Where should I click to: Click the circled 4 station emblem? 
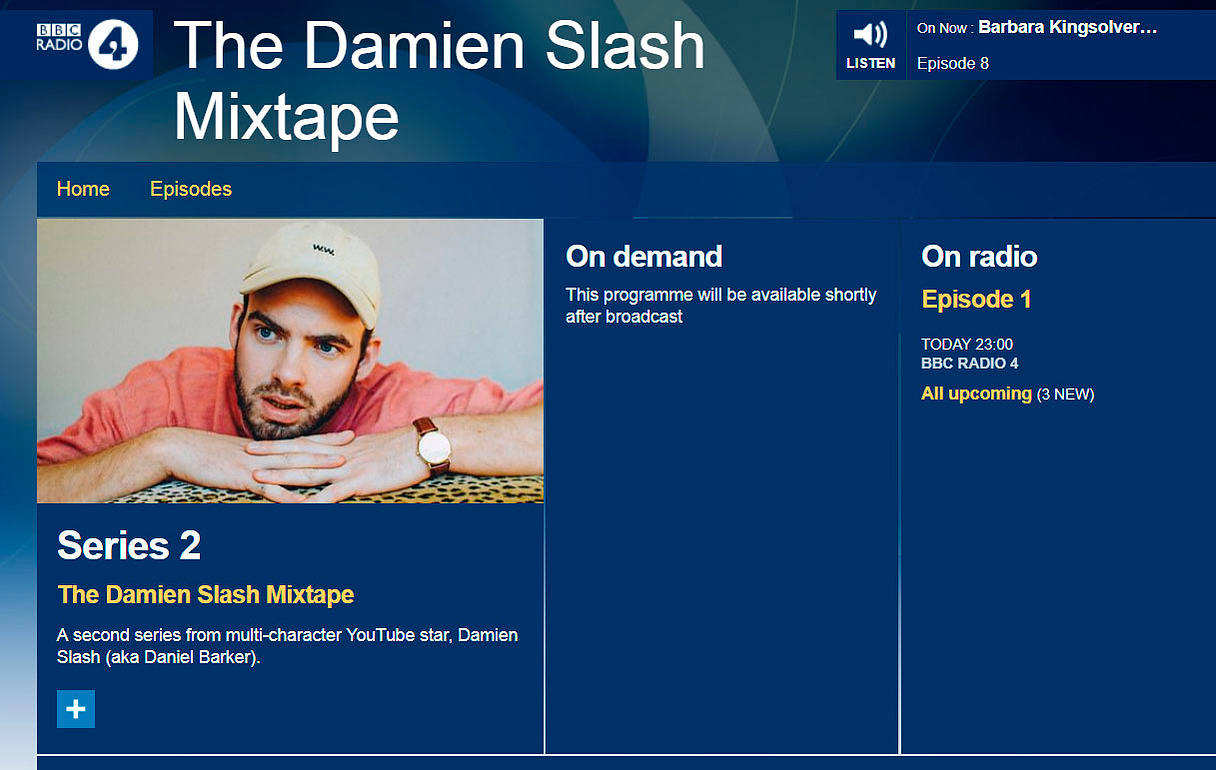pyautogui.click(x=113, y=44)
